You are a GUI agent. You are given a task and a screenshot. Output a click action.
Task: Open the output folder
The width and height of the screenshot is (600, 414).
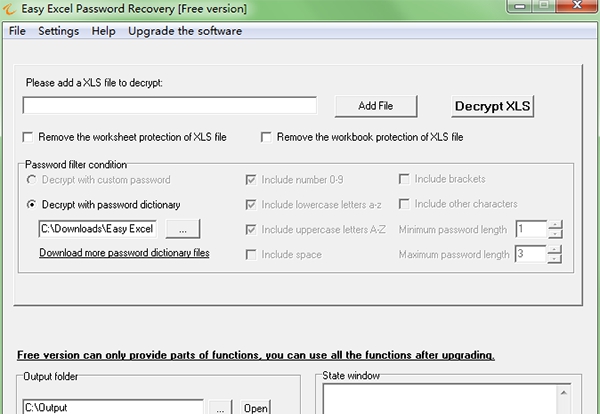[x=256, y=408]
